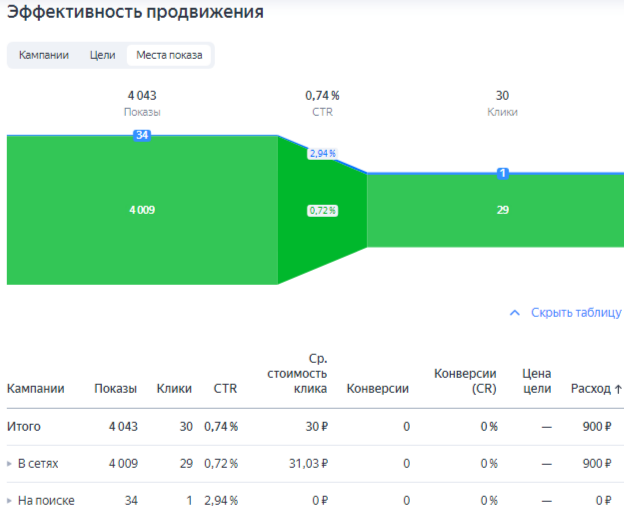Collapse table using the chevron up icon
The height and width of the screenshot is (526, 624).
(x=515, y=313)
